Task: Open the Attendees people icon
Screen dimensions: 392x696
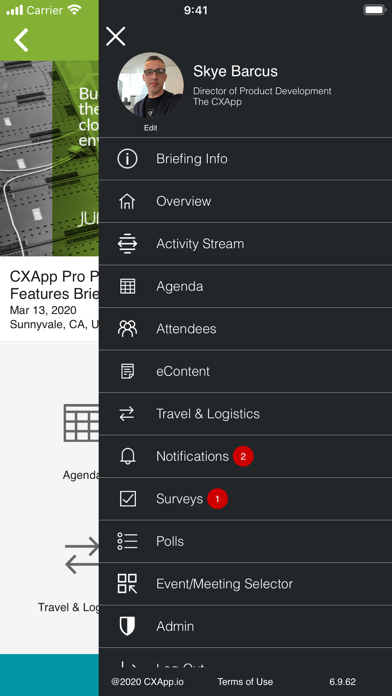Action: pyautogui.click(x=127, y=329)
